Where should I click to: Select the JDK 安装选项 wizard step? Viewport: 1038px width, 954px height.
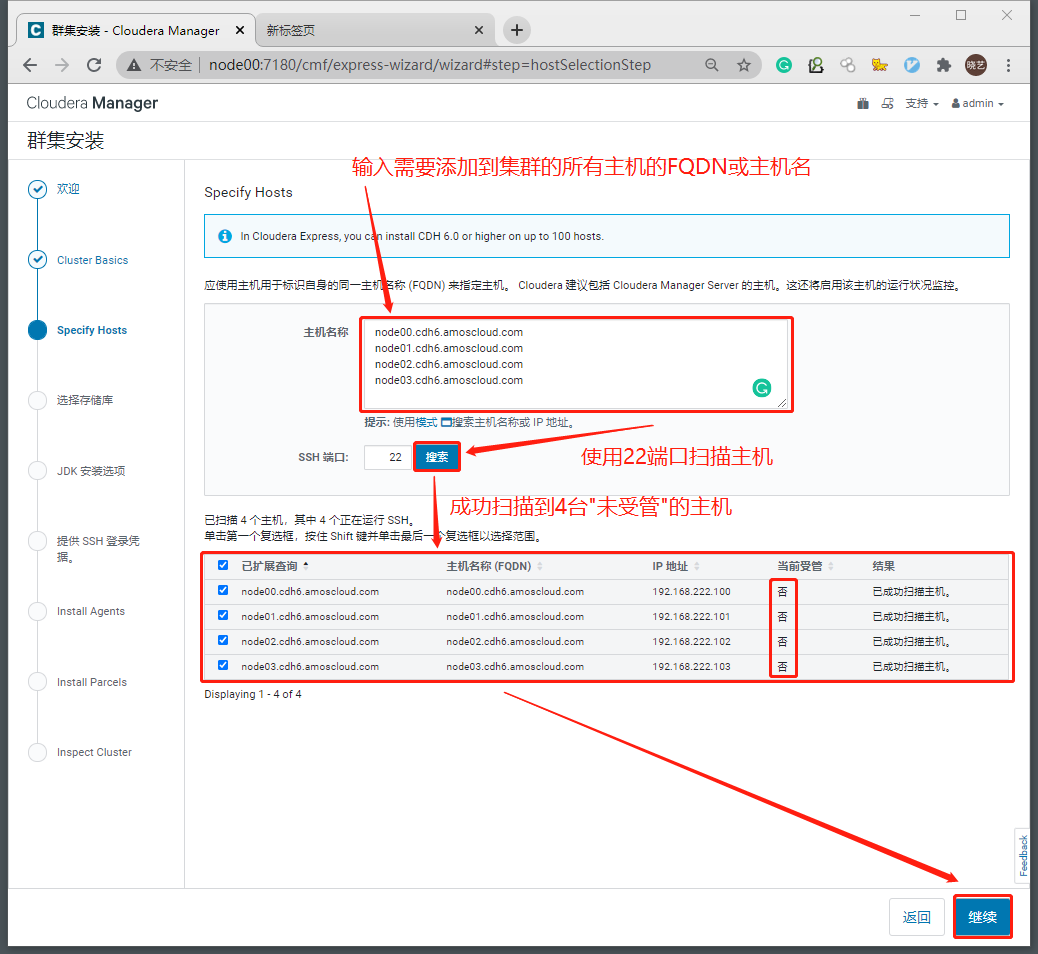[x=91, y=471]
